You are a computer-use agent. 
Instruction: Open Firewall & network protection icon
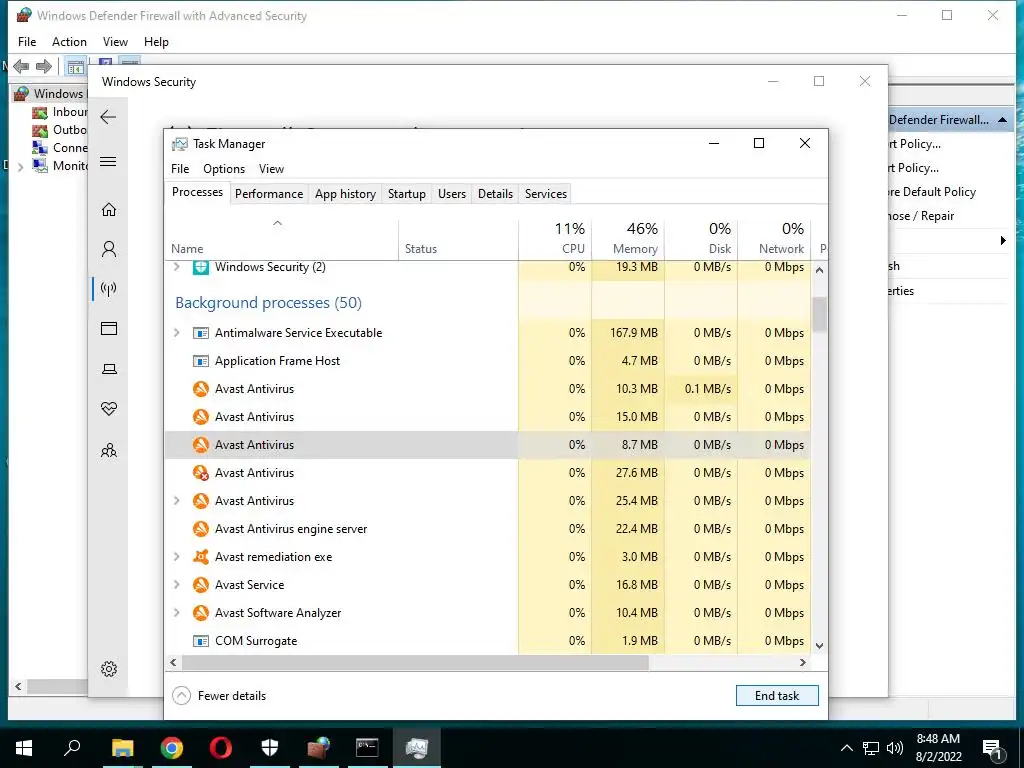pos(109,289)
